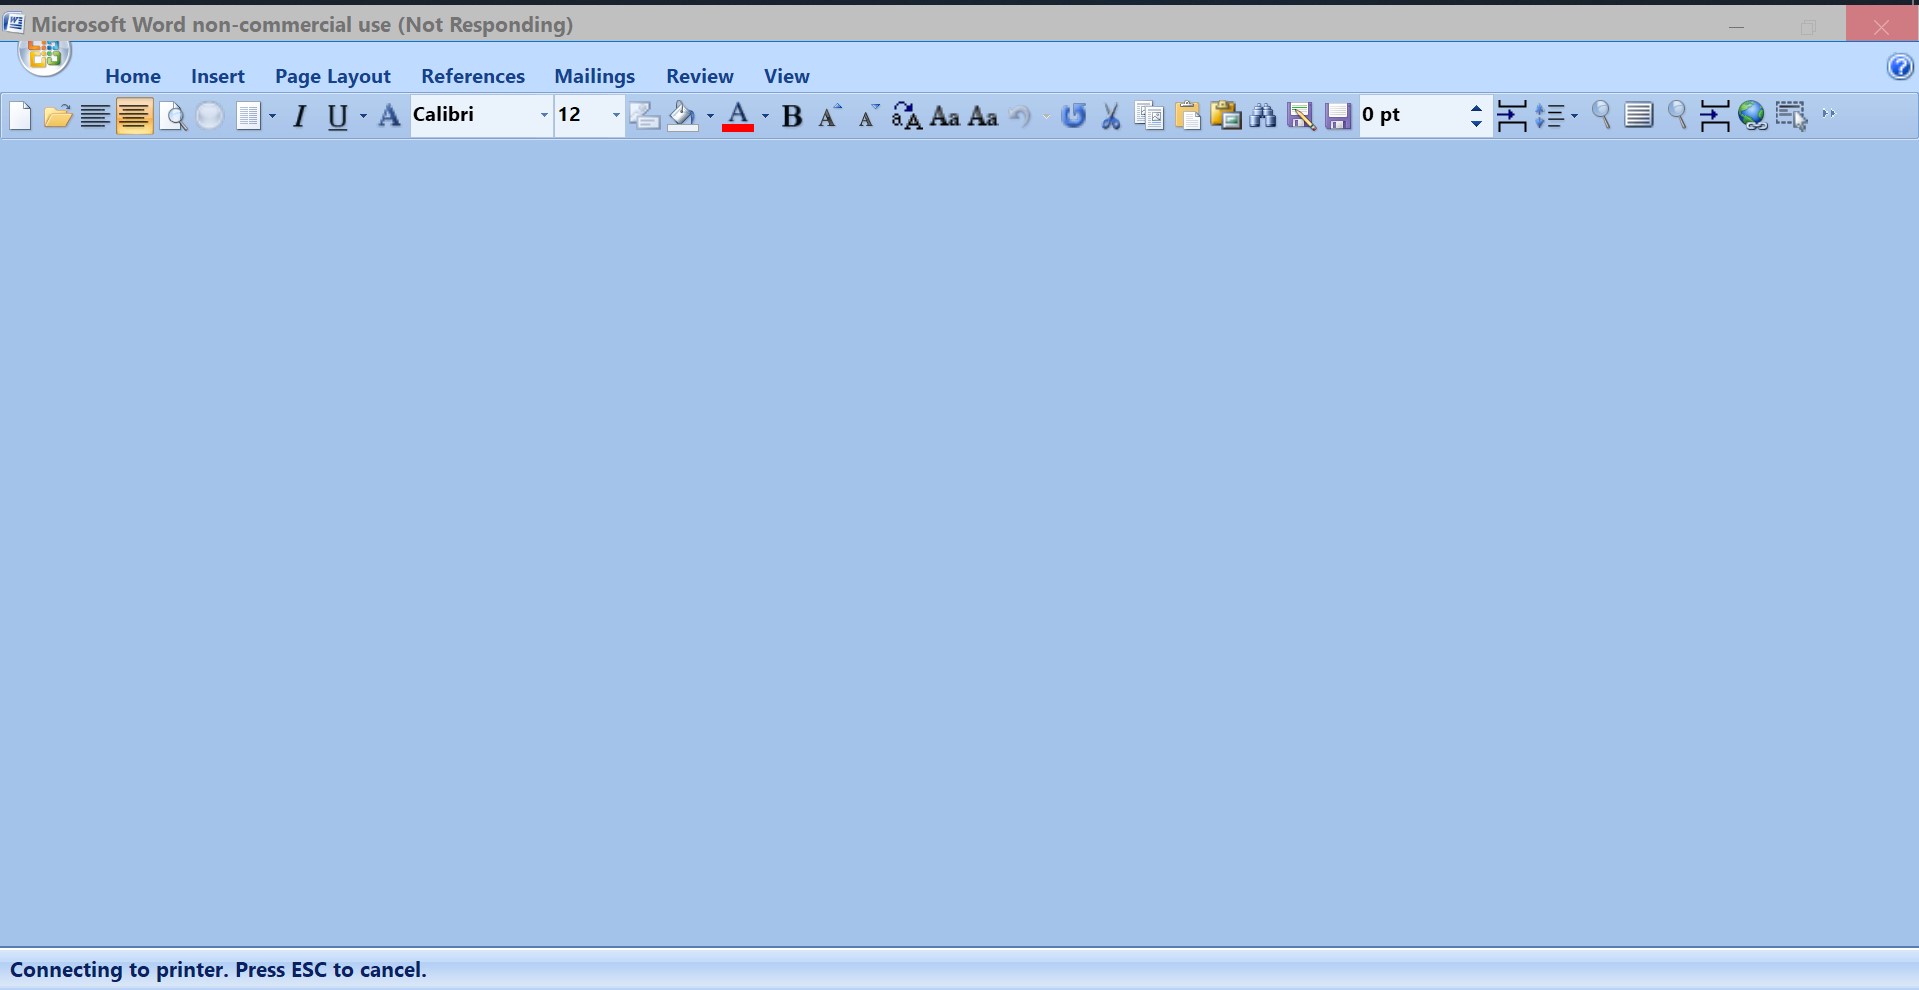Toggle bold formatting
The image size is (1919, 990).
click(x=791, y=116)
